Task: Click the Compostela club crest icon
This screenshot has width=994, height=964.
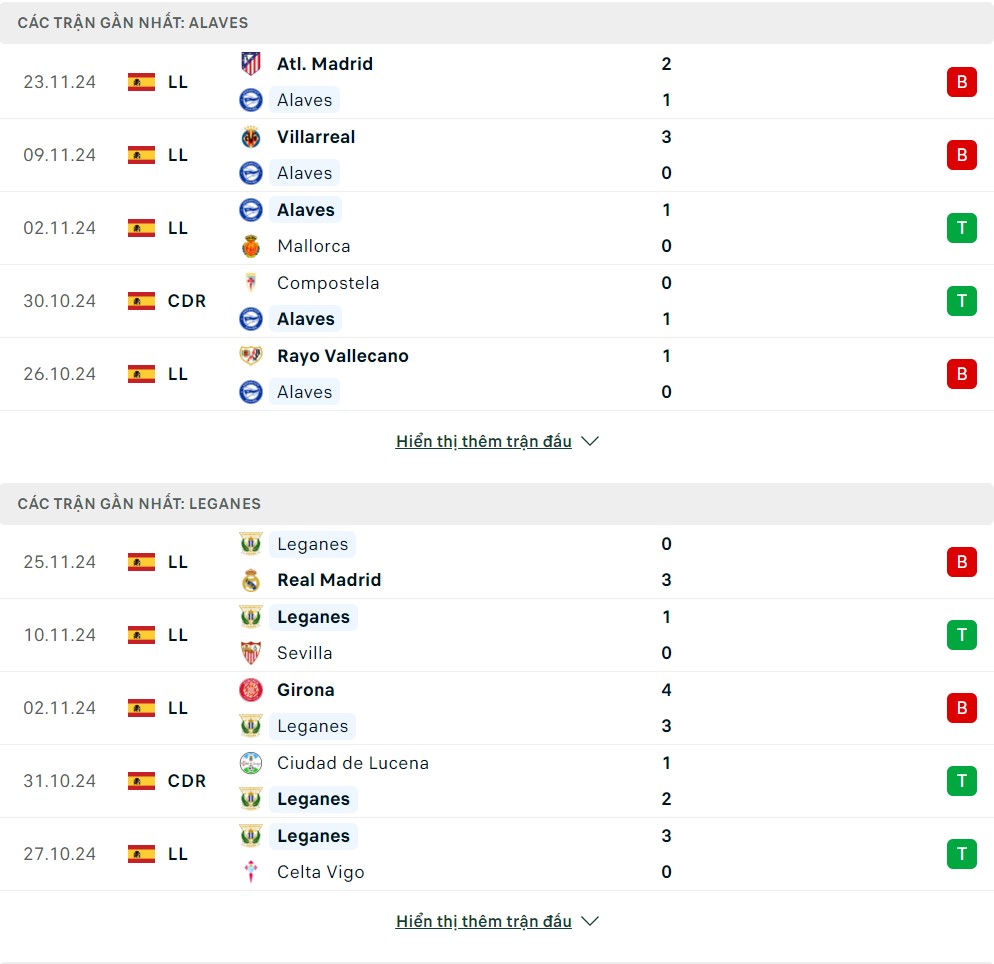Action: 251,283
